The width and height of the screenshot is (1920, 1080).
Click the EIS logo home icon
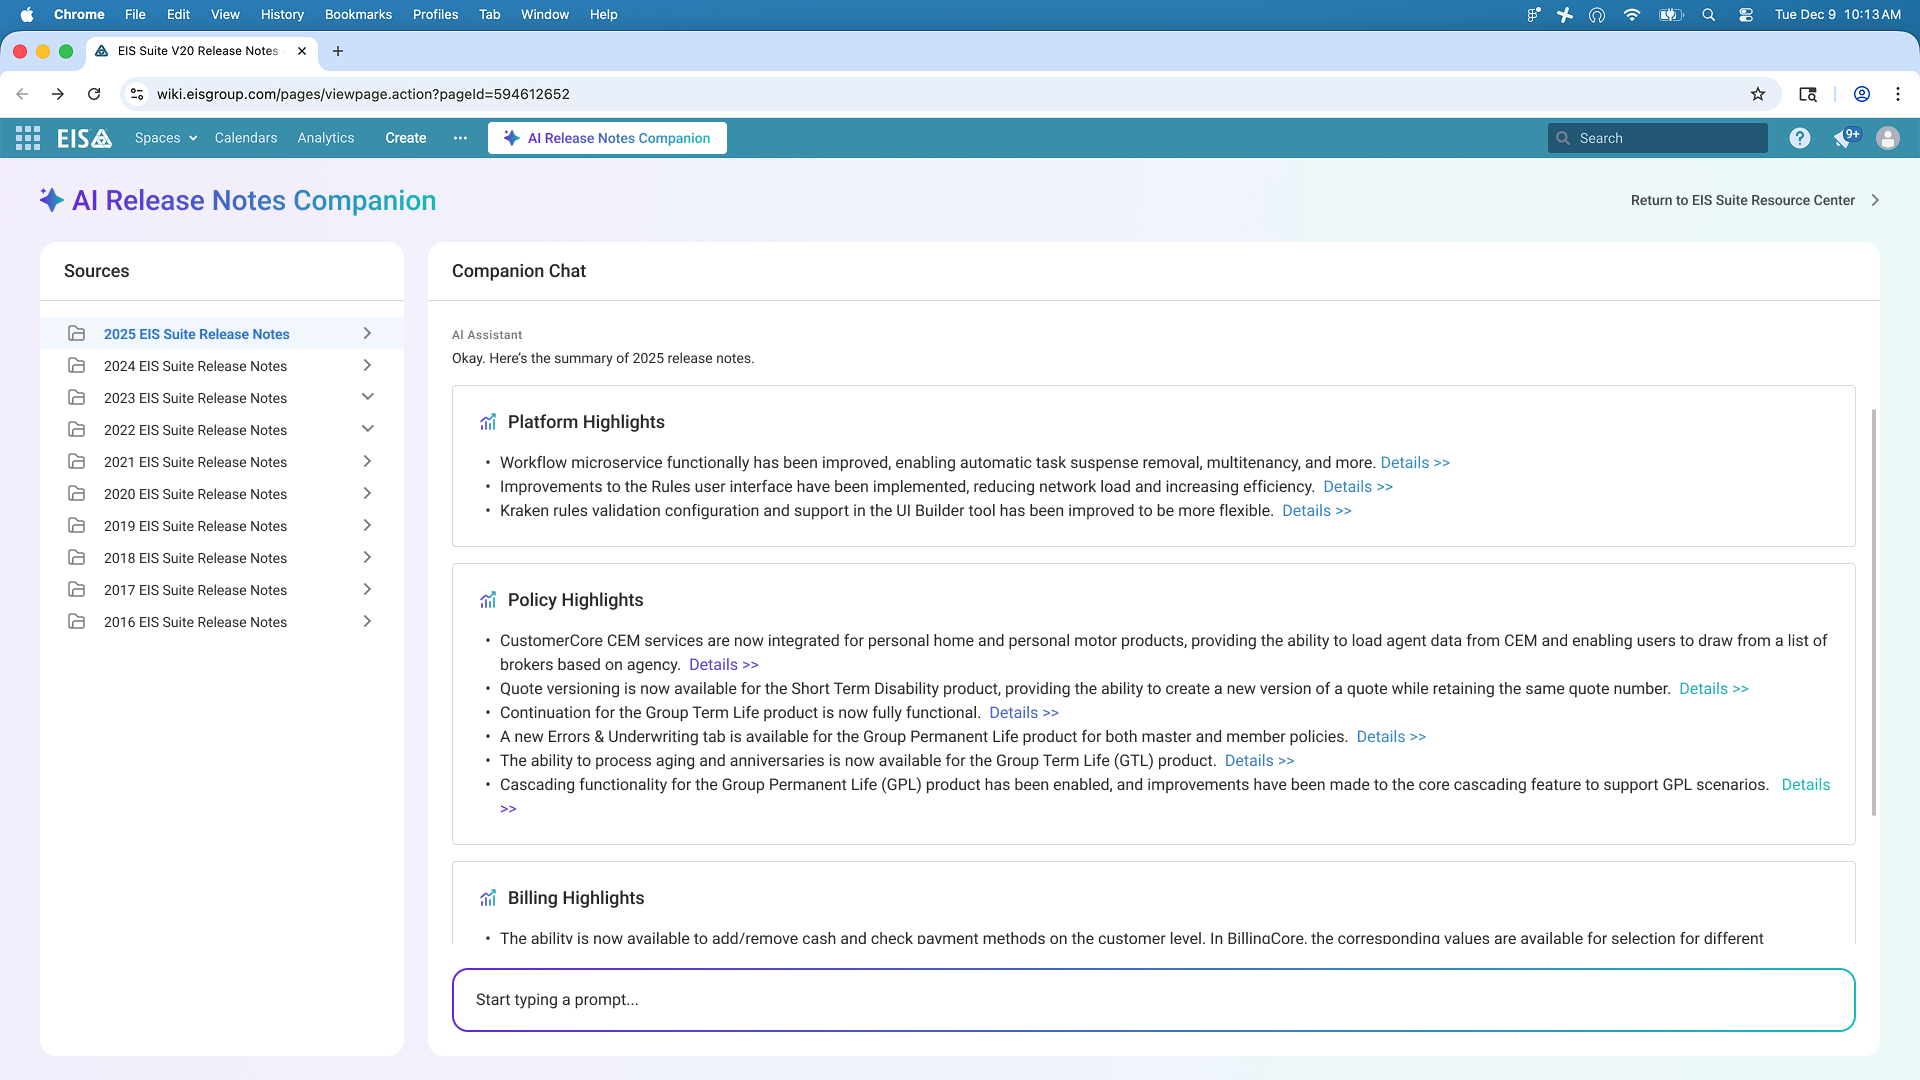tap(84, 138)
